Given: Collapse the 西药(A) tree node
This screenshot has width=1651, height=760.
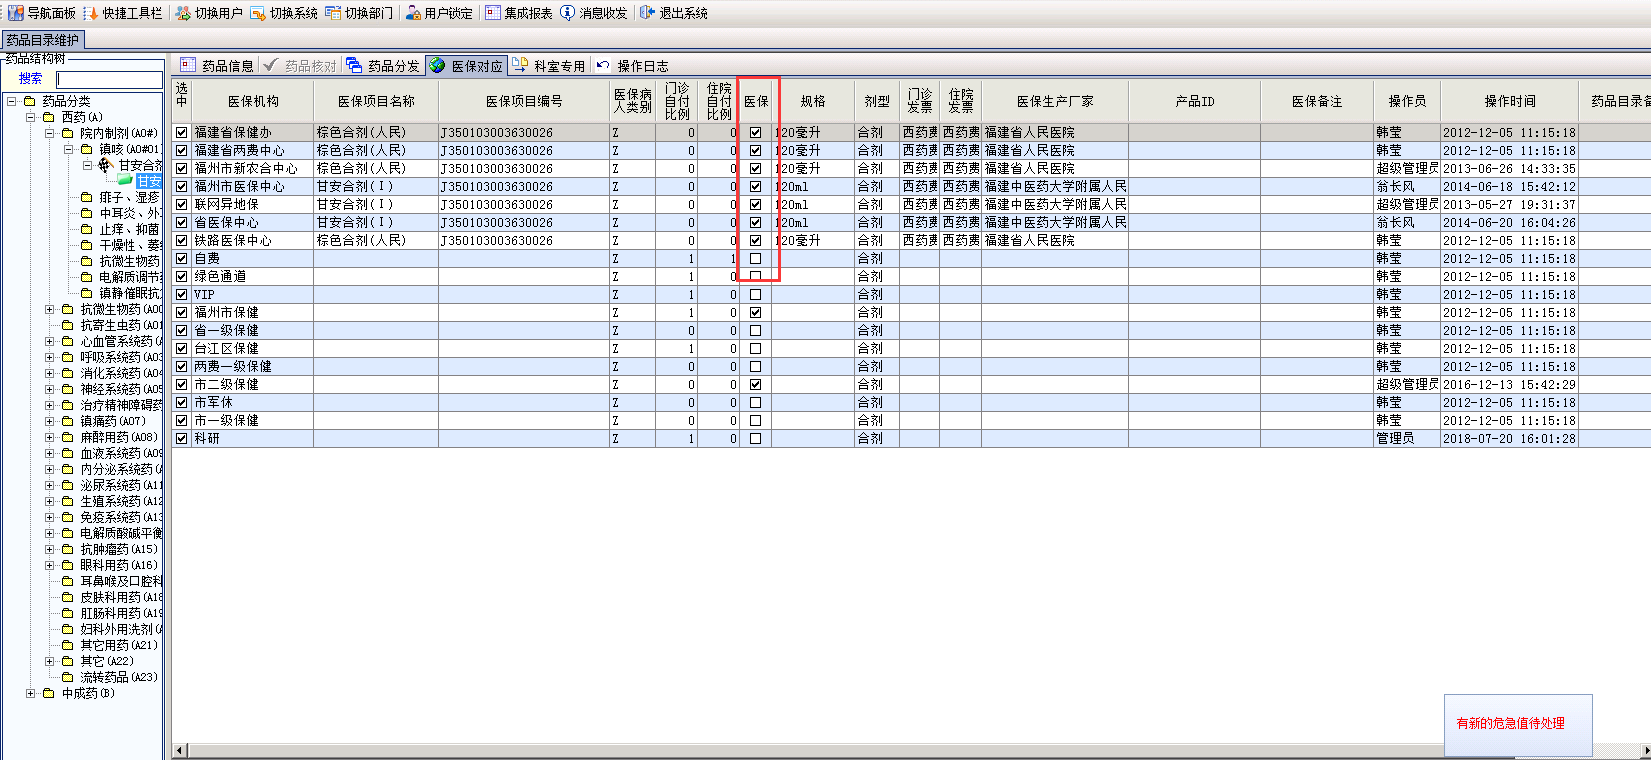Looking at the screenshot, I should click(x=30, y=117).
